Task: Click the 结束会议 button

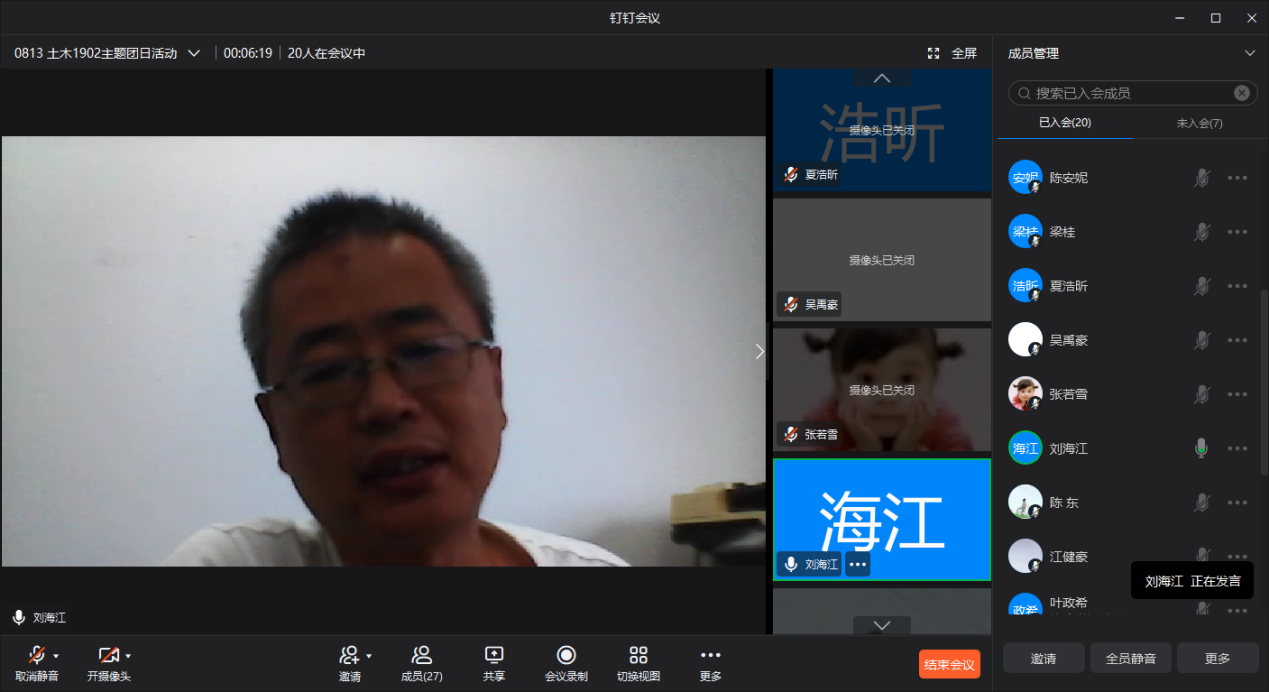Action: click(x=949, y=664)
